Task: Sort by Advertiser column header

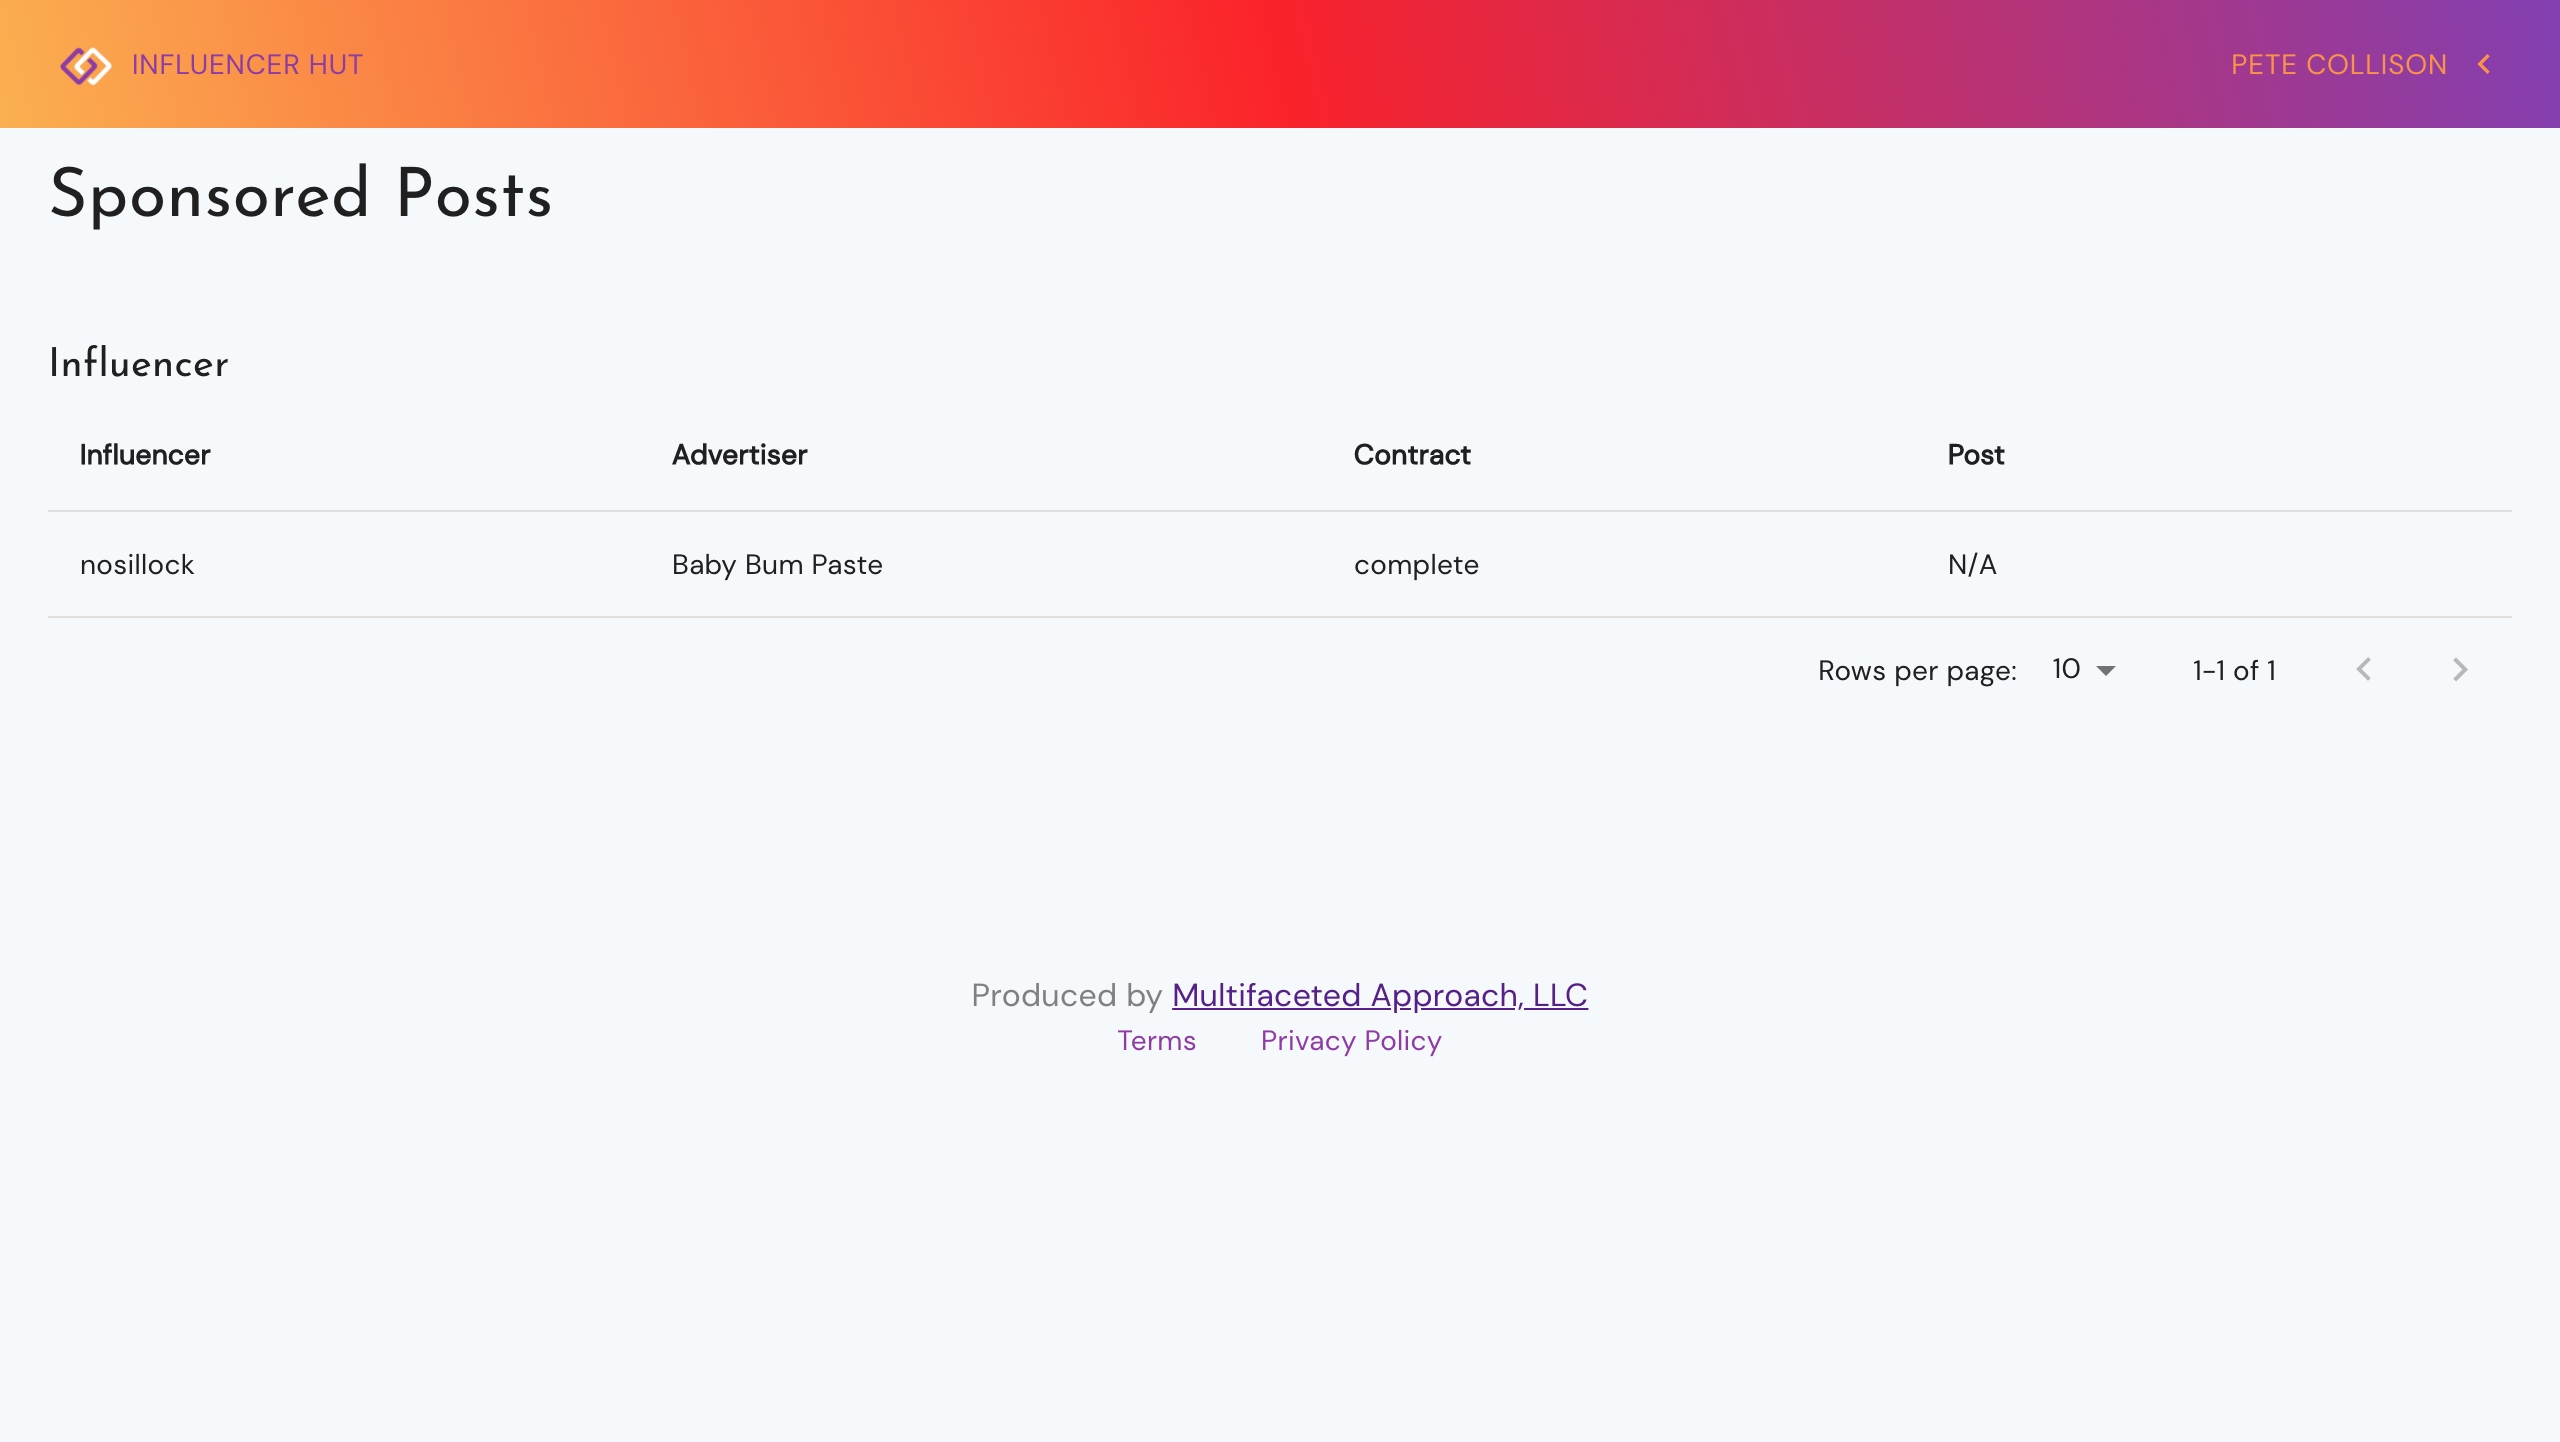Action: [739, 455]
